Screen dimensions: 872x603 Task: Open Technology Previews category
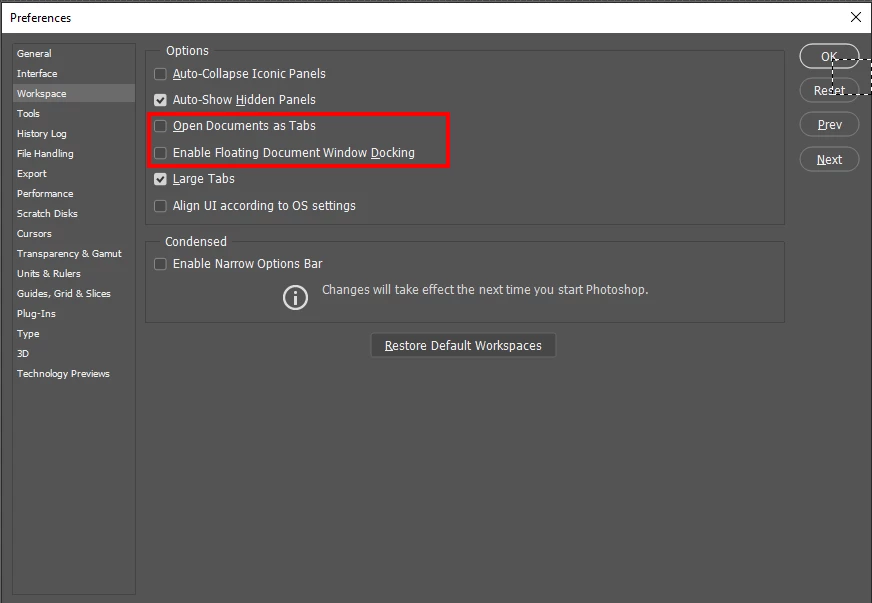click(74, 374)
